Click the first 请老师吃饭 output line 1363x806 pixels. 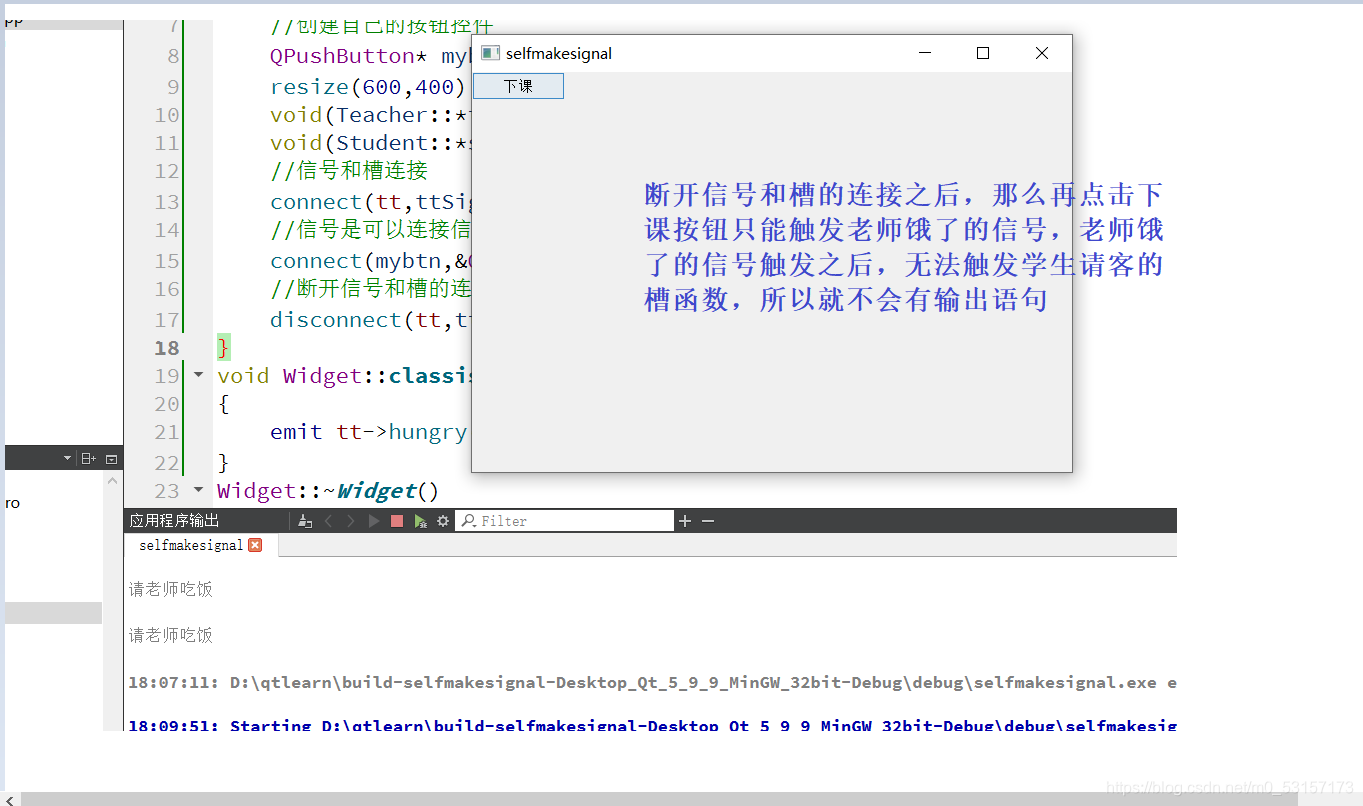tap(171, 589)
